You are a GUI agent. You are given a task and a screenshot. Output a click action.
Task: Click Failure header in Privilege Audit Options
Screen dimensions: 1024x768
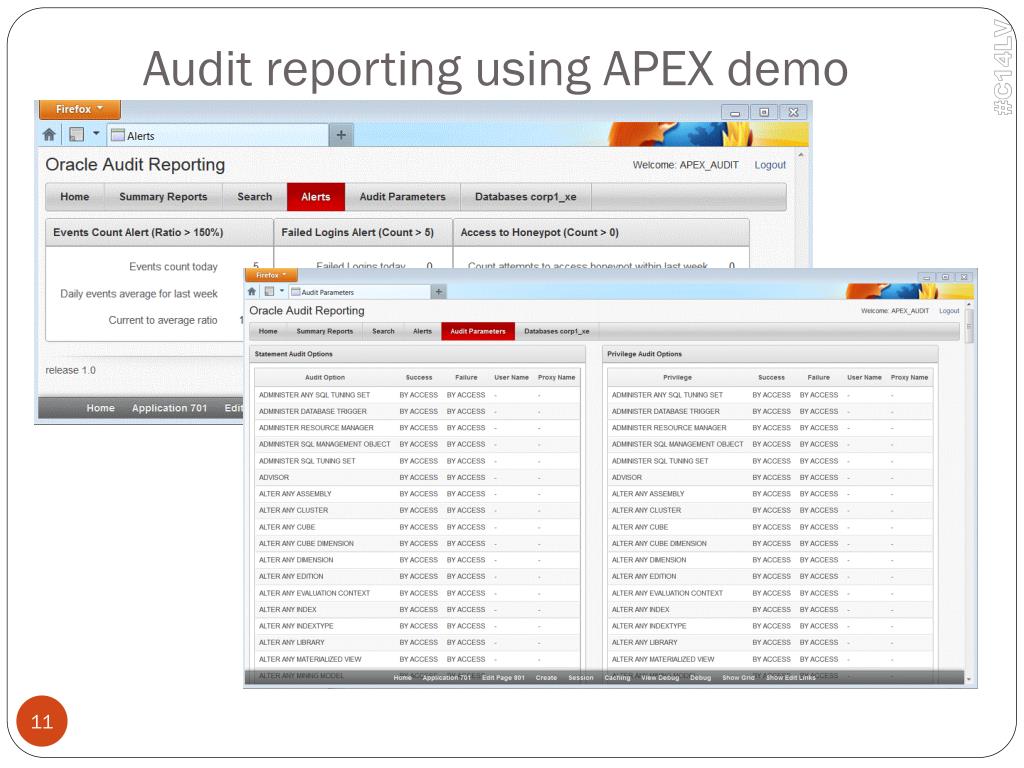[818, 377]
